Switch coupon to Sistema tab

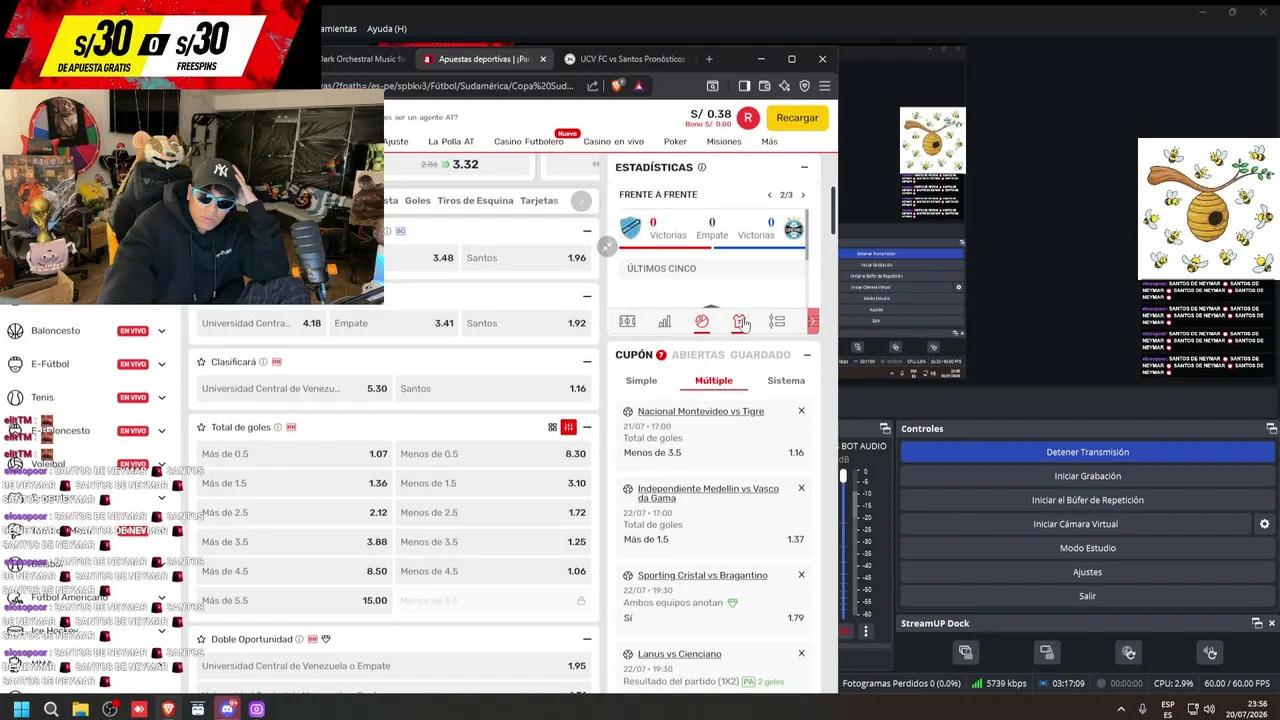(786, 380)
